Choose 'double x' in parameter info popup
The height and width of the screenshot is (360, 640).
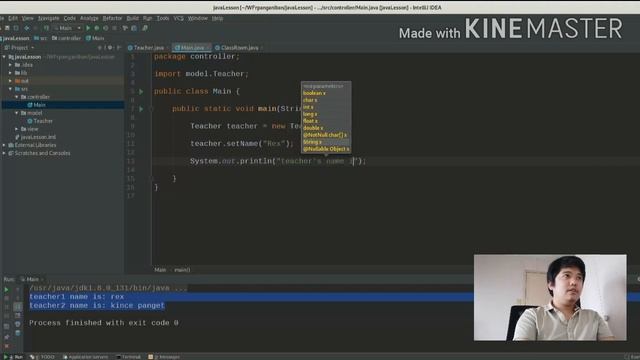click(x=313, y=128)
